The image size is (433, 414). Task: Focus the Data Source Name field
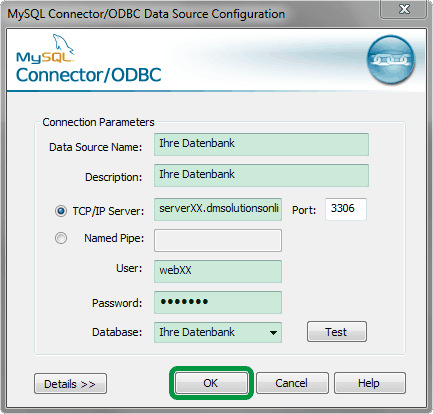coord(261,144)
